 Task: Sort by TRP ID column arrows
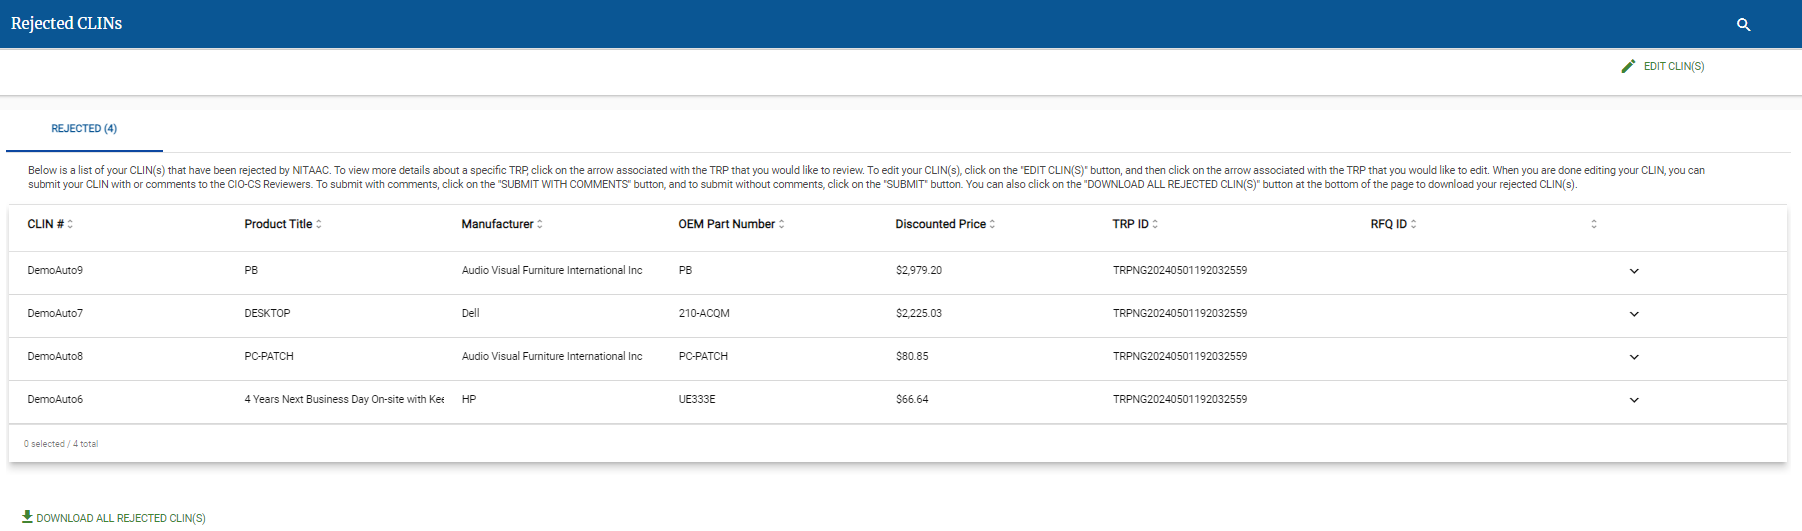(1155, 224)
